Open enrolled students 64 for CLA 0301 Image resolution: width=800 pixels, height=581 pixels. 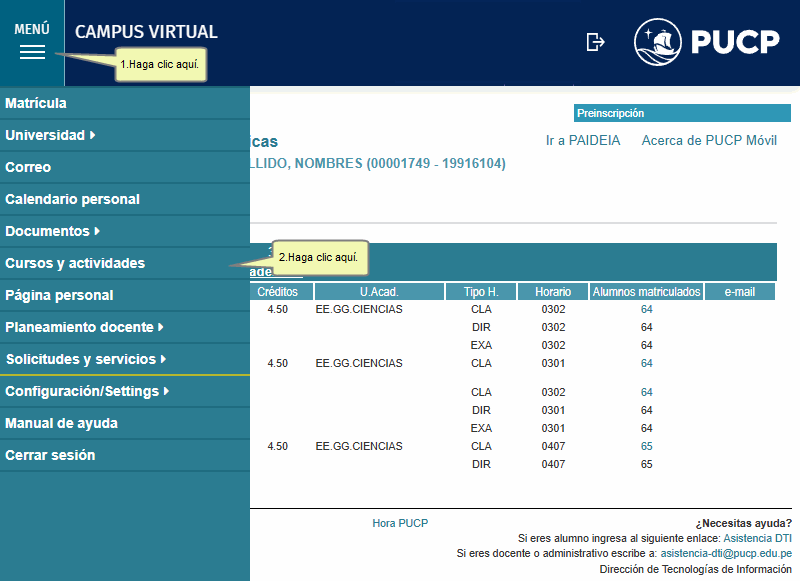click(x=646, y=363)
